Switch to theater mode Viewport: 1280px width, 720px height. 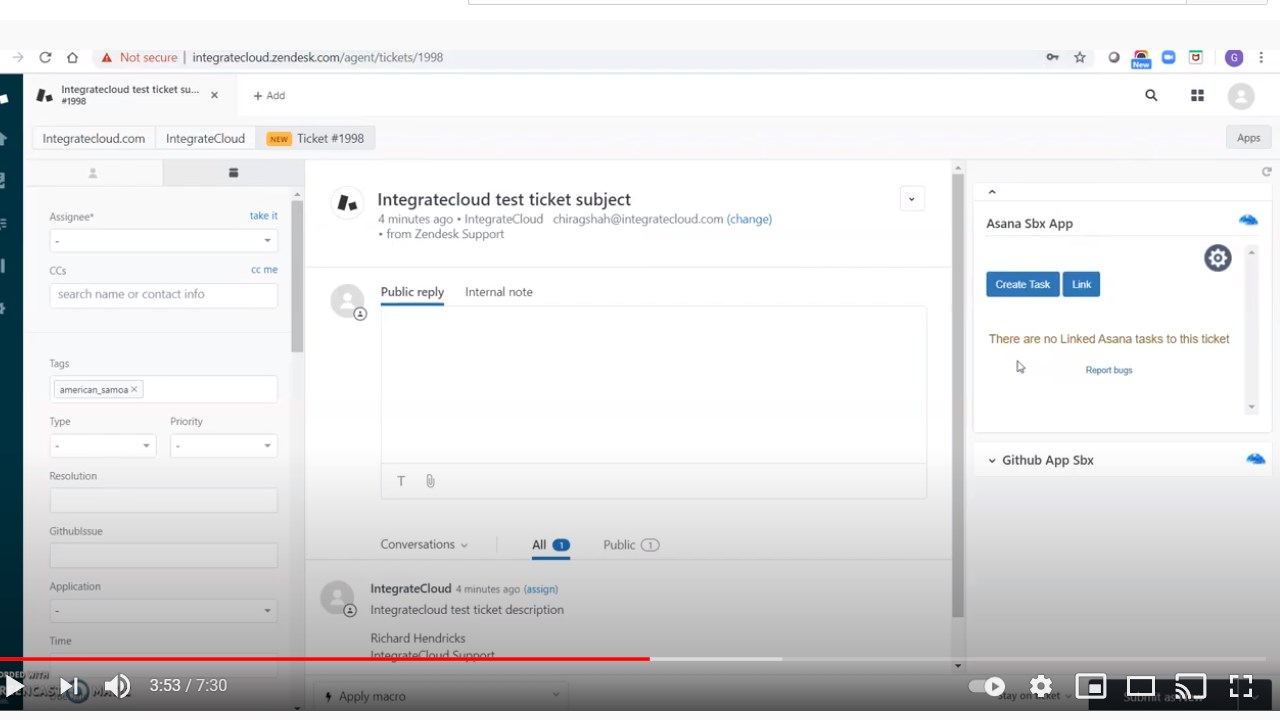pos(1141,686)
